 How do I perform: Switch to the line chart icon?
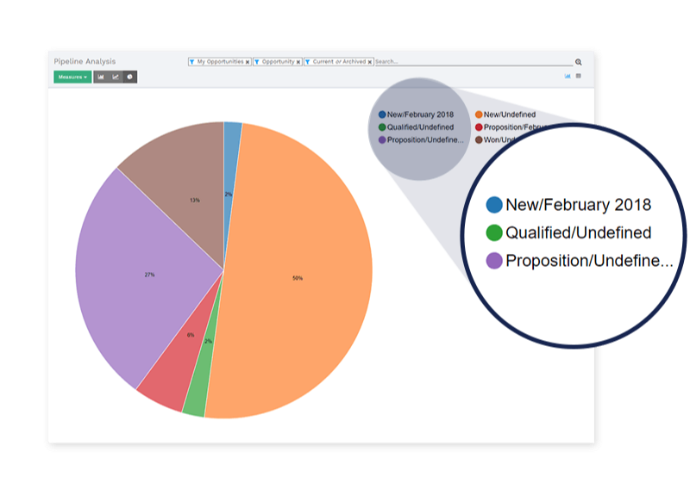[115, 77]
